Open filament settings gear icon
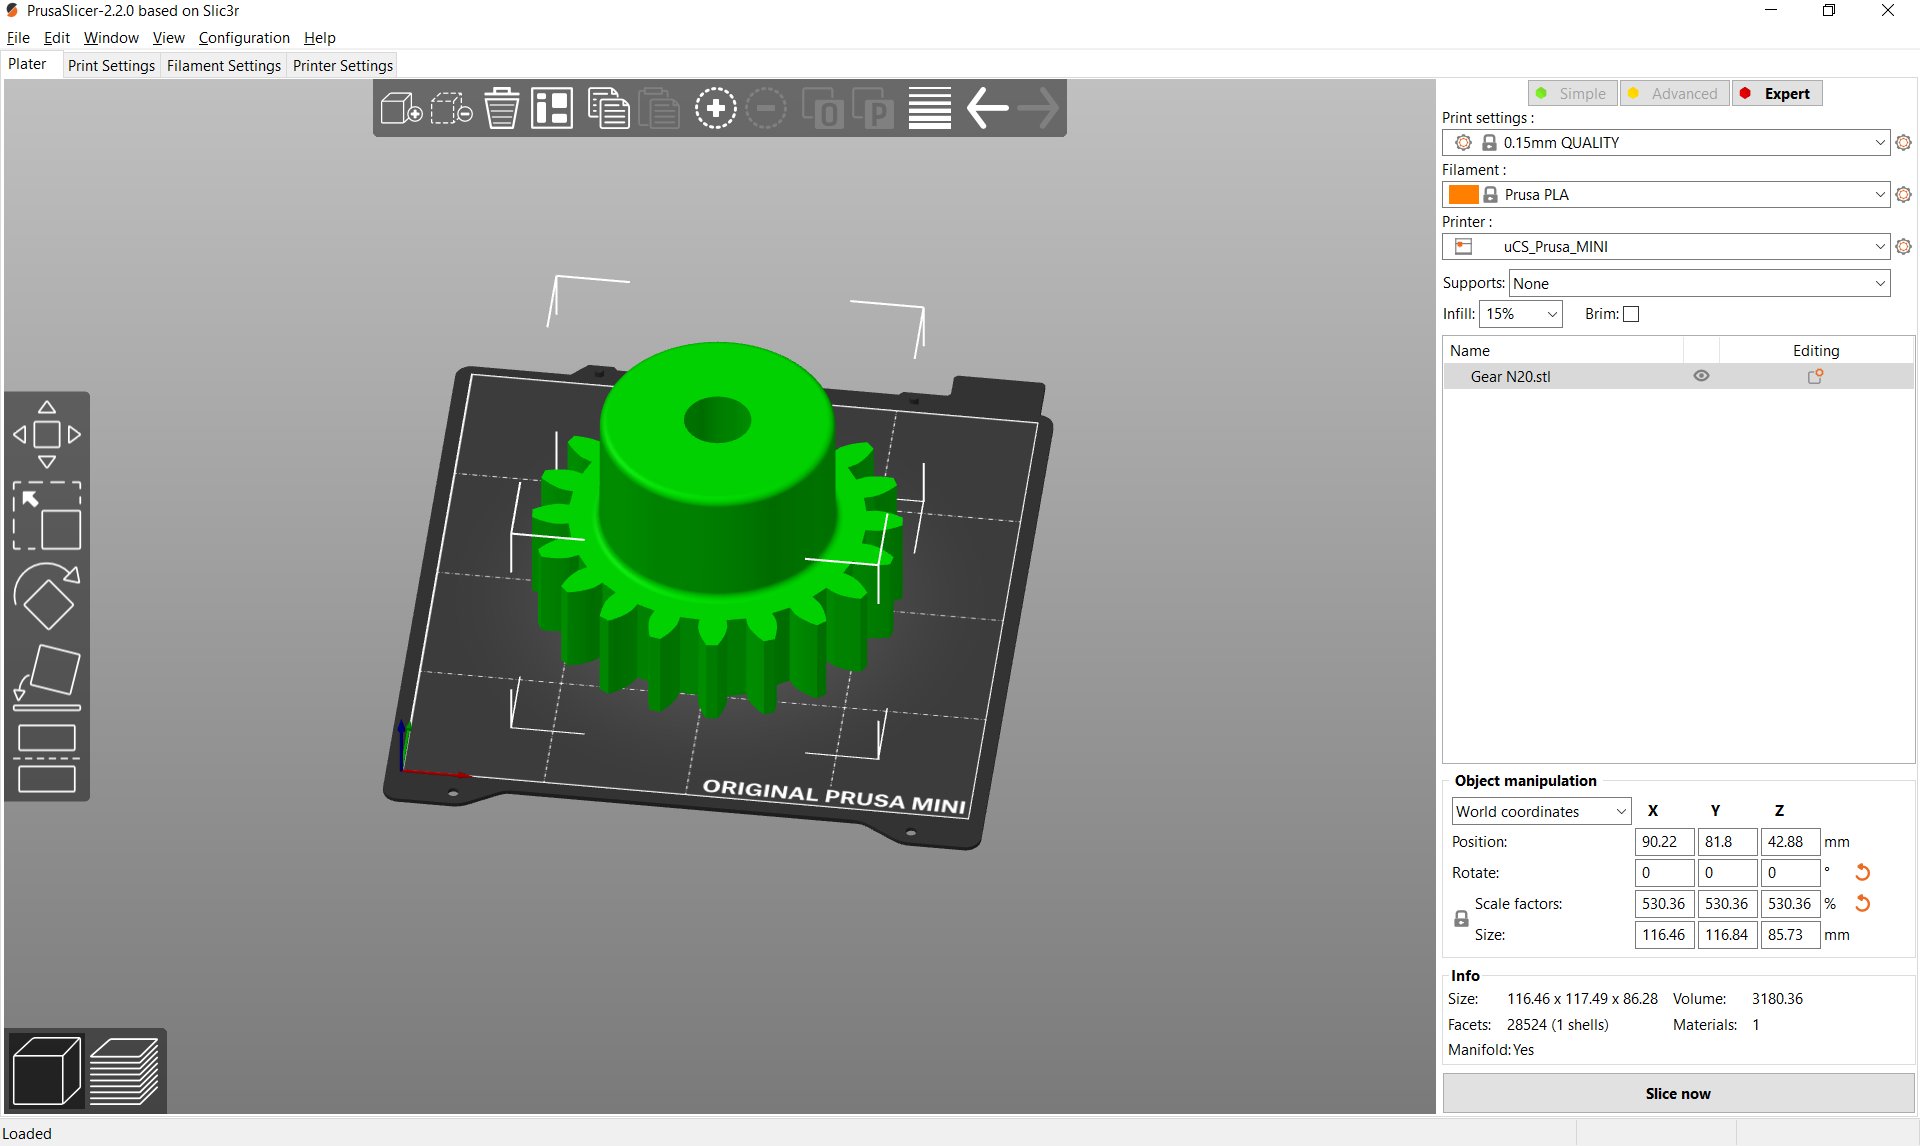 [1903, 195]
